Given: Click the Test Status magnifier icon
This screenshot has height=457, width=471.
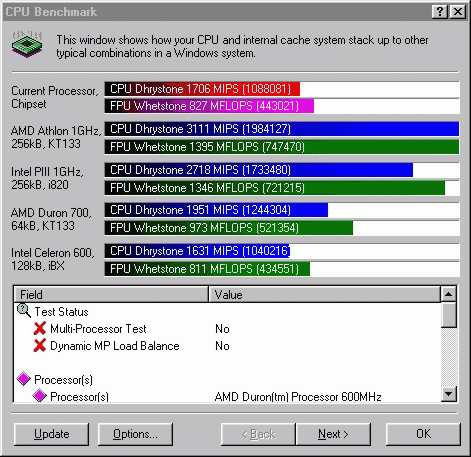Looking at the screenshot, I should click(x=23, y=311).
